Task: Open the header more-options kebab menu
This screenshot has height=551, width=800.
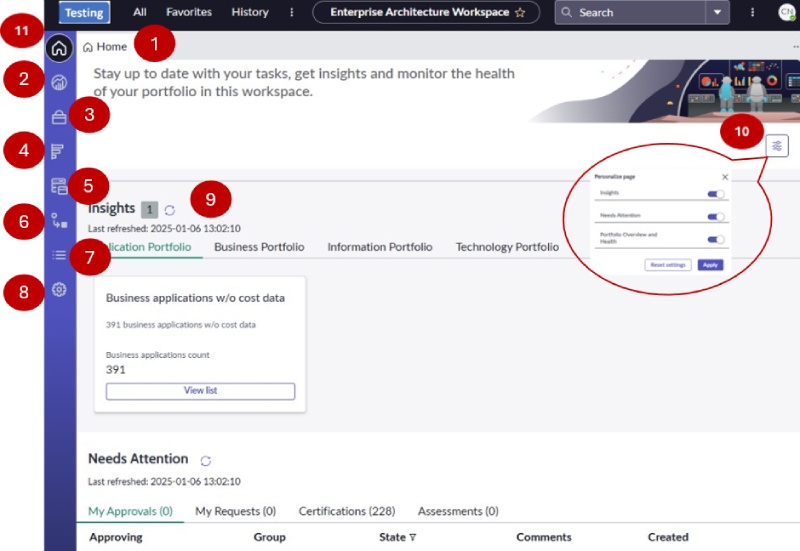Action: click(752, 12)
